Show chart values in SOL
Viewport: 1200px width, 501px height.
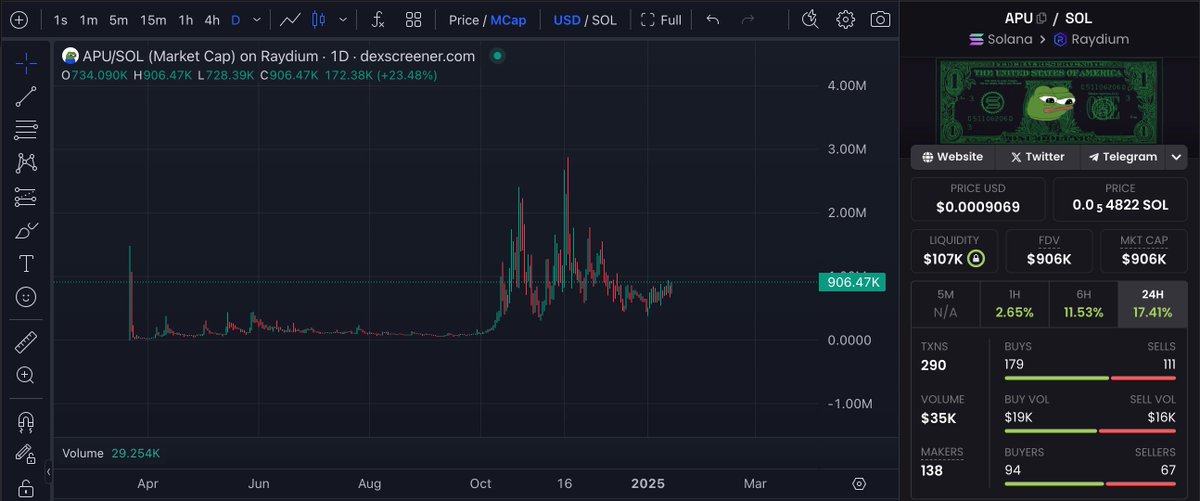tap(604, 20)
